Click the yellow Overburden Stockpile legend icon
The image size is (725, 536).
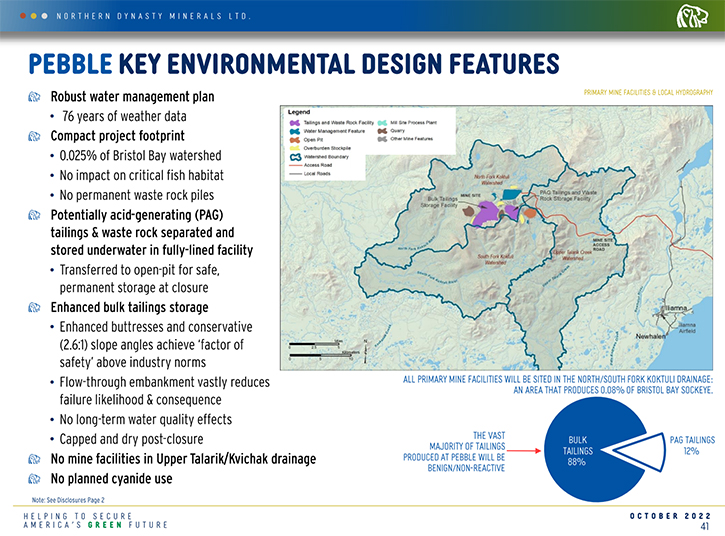pyautogui.click(x=295, y=148)
